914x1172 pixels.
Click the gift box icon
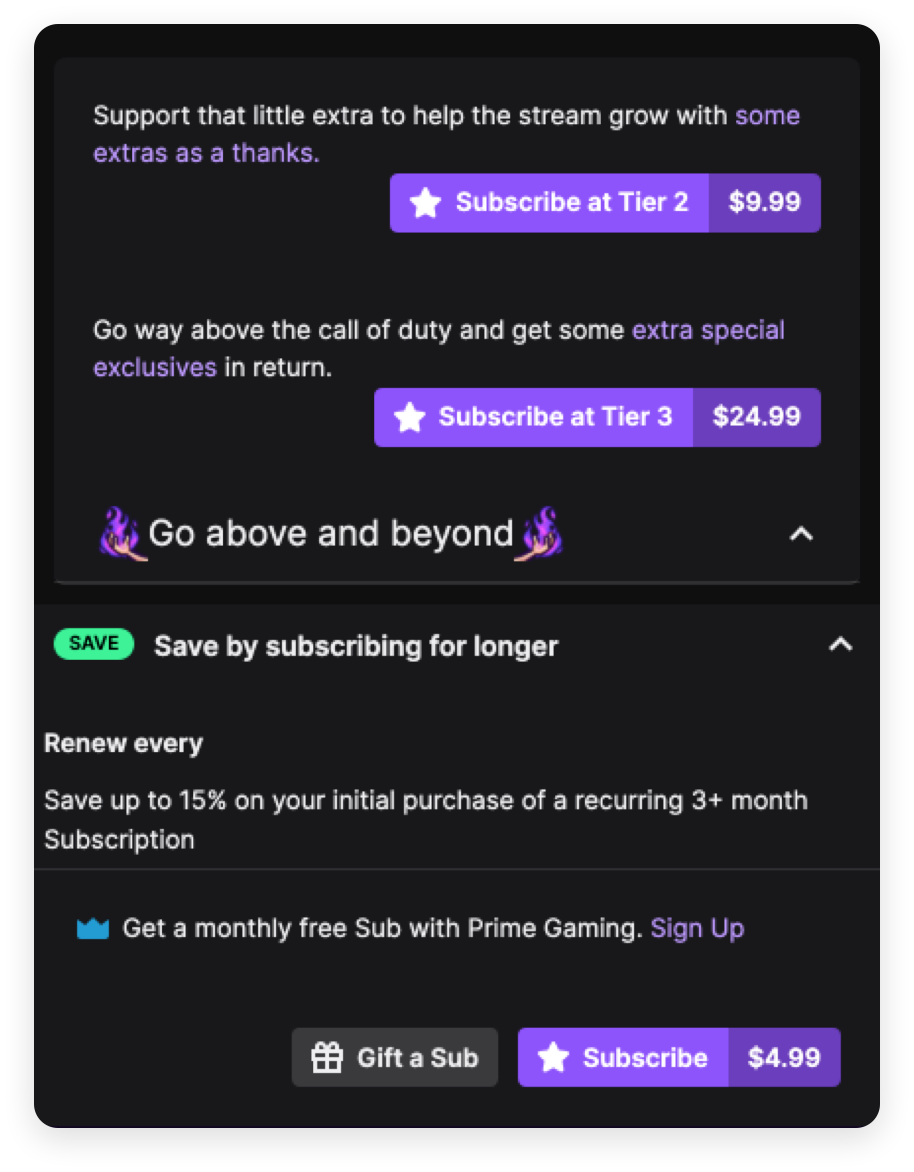click(x=327, y=1057)
